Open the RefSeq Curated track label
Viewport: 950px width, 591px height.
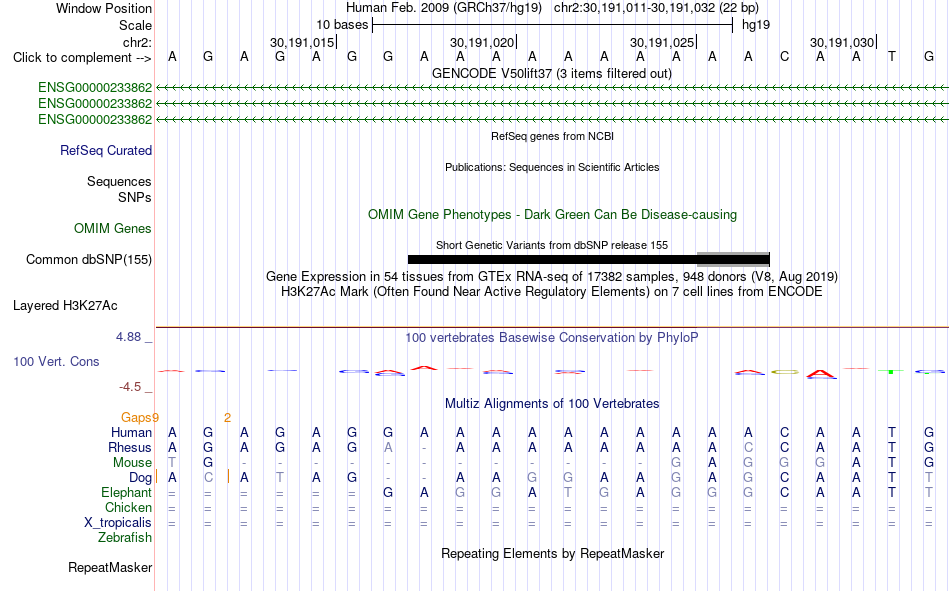pos(106,150)
